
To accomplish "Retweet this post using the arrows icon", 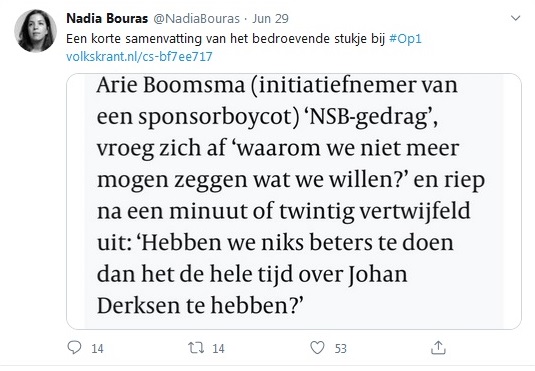I will click(196, 347).
